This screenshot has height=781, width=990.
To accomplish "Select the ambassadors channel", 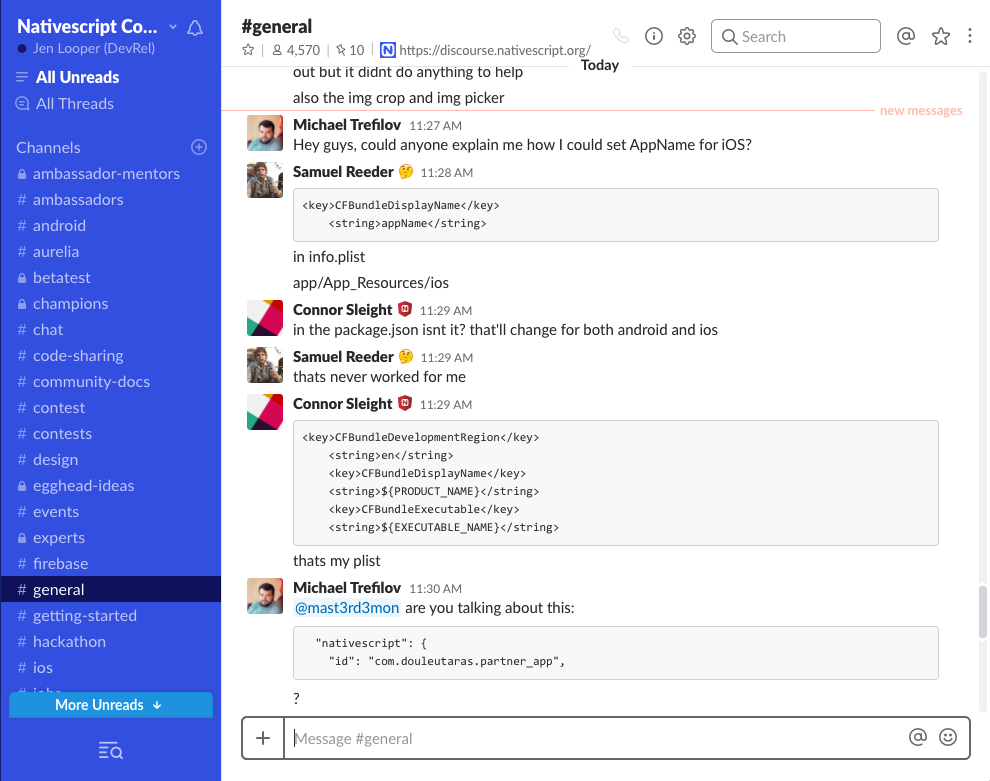I will (78, 200).
